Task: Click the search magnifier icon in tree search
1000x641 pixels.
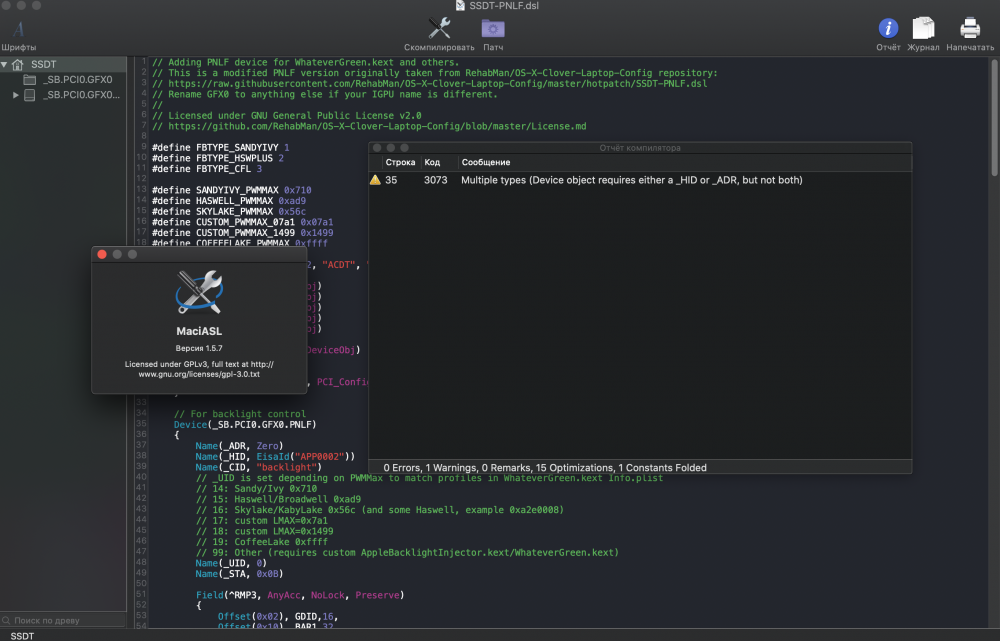Action: (x=6, y=620)
